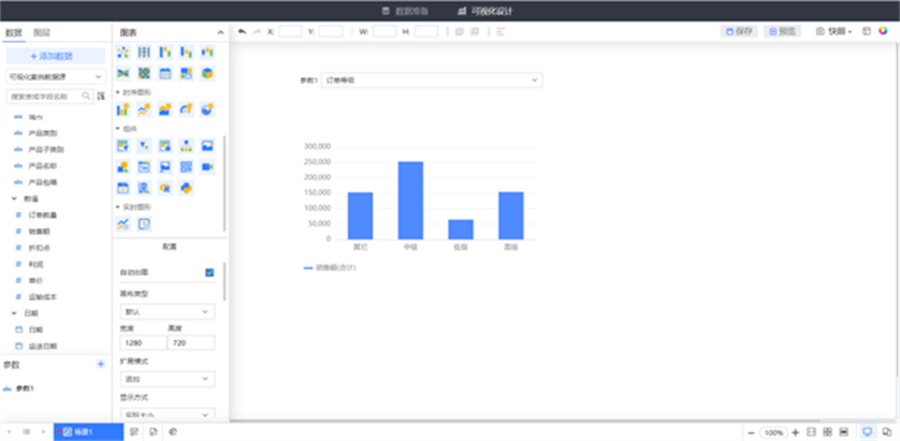Click the filter icon beside the field search

click(x=100, y=97)
